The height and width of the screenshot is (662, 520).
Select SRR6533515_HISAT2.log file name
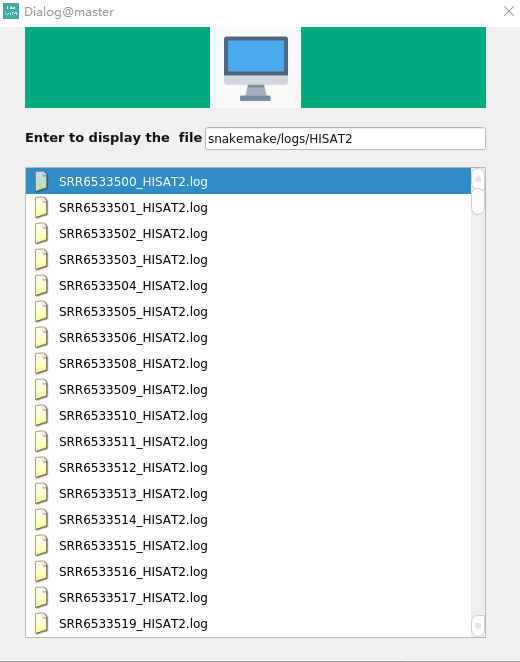point(133,546)
